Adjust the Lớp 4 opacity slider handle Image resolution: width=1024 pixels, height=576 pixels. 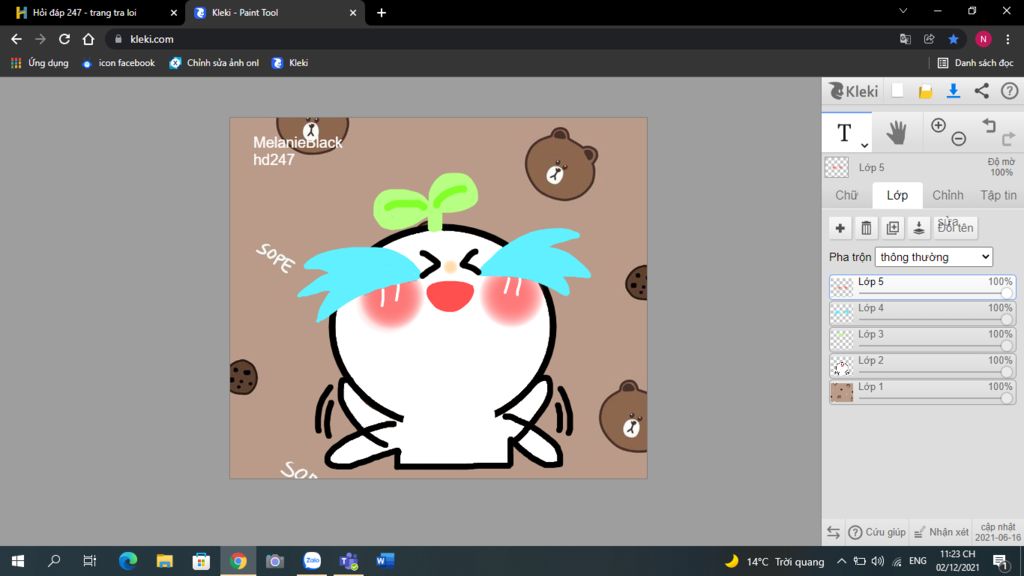point(1007,320)
